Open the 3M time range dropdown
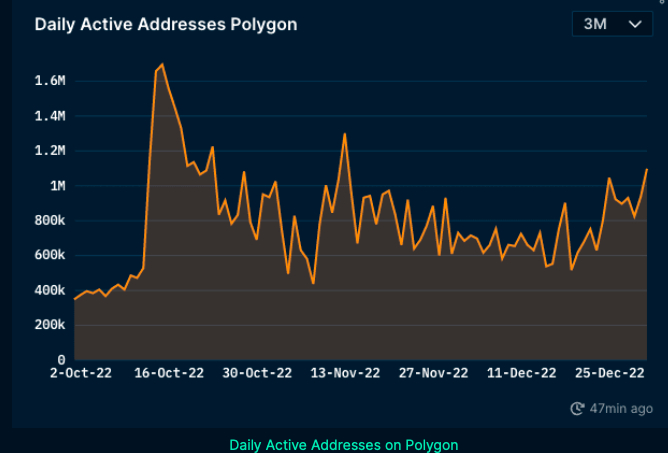The image size is (668, 453). tap(612, 24)
